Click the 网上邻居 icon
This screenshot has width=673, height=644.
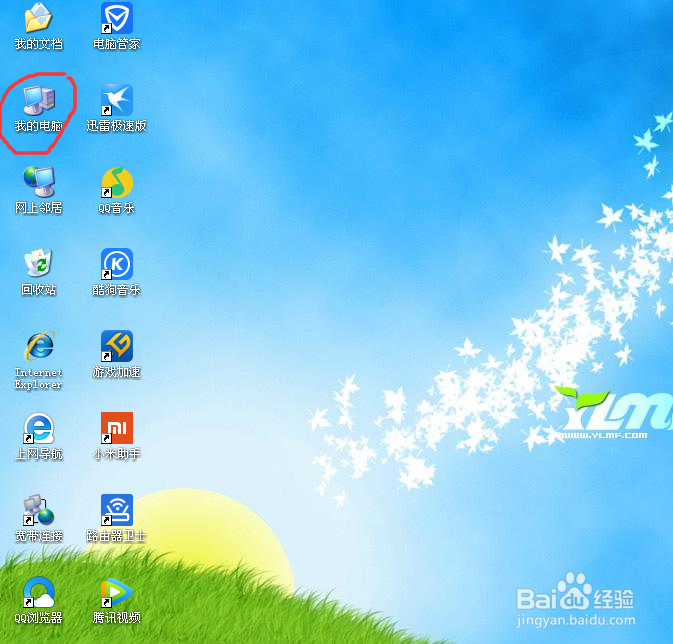(x=39, y=182)
